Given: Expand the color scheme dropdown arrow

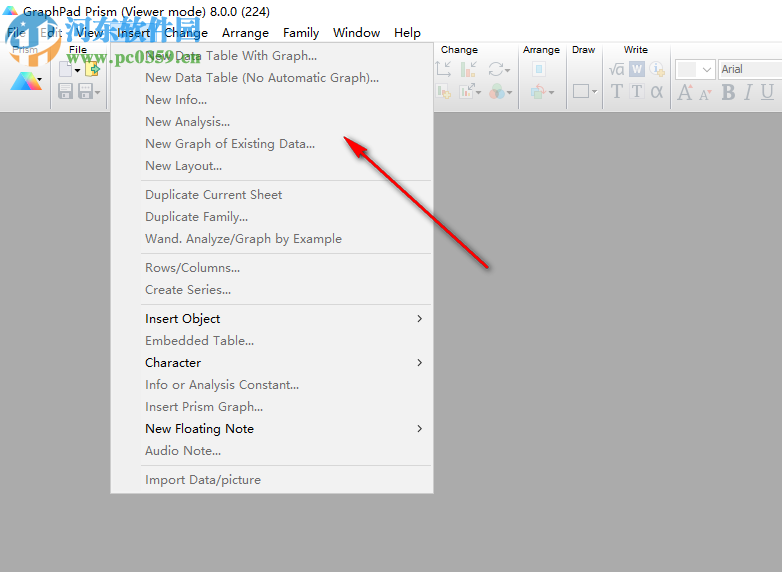Looking at the screenshot, I should click(509, 92).
